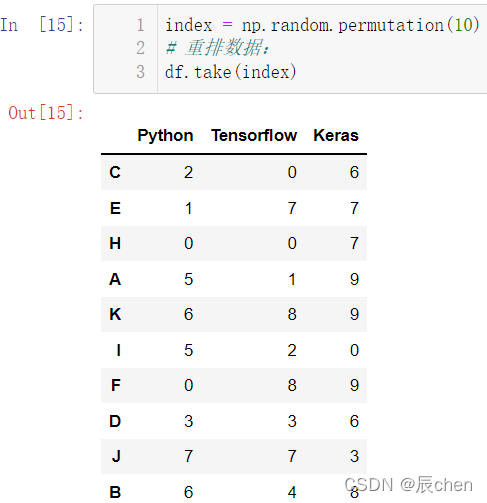Click Keras value '3' in row J
The width and height of the screenshot is (487, 503).
click(x=354, y=456)
